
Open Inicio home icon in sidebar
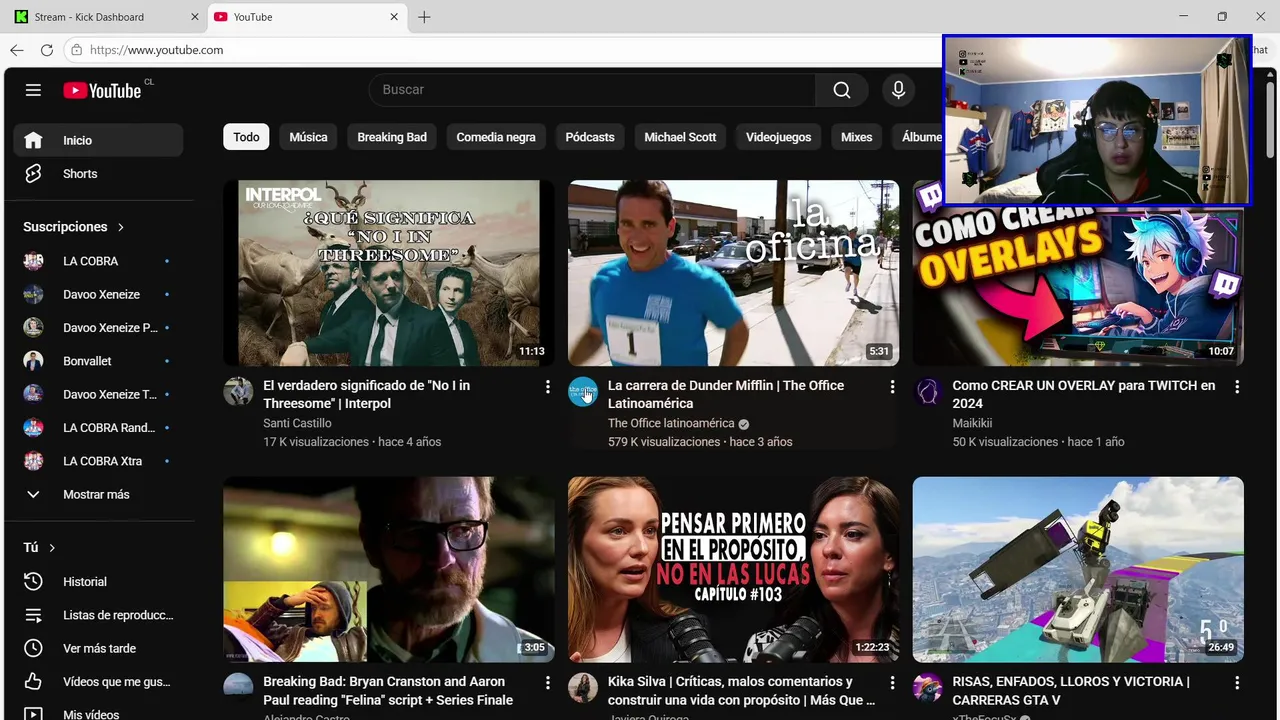click(33, 141)
